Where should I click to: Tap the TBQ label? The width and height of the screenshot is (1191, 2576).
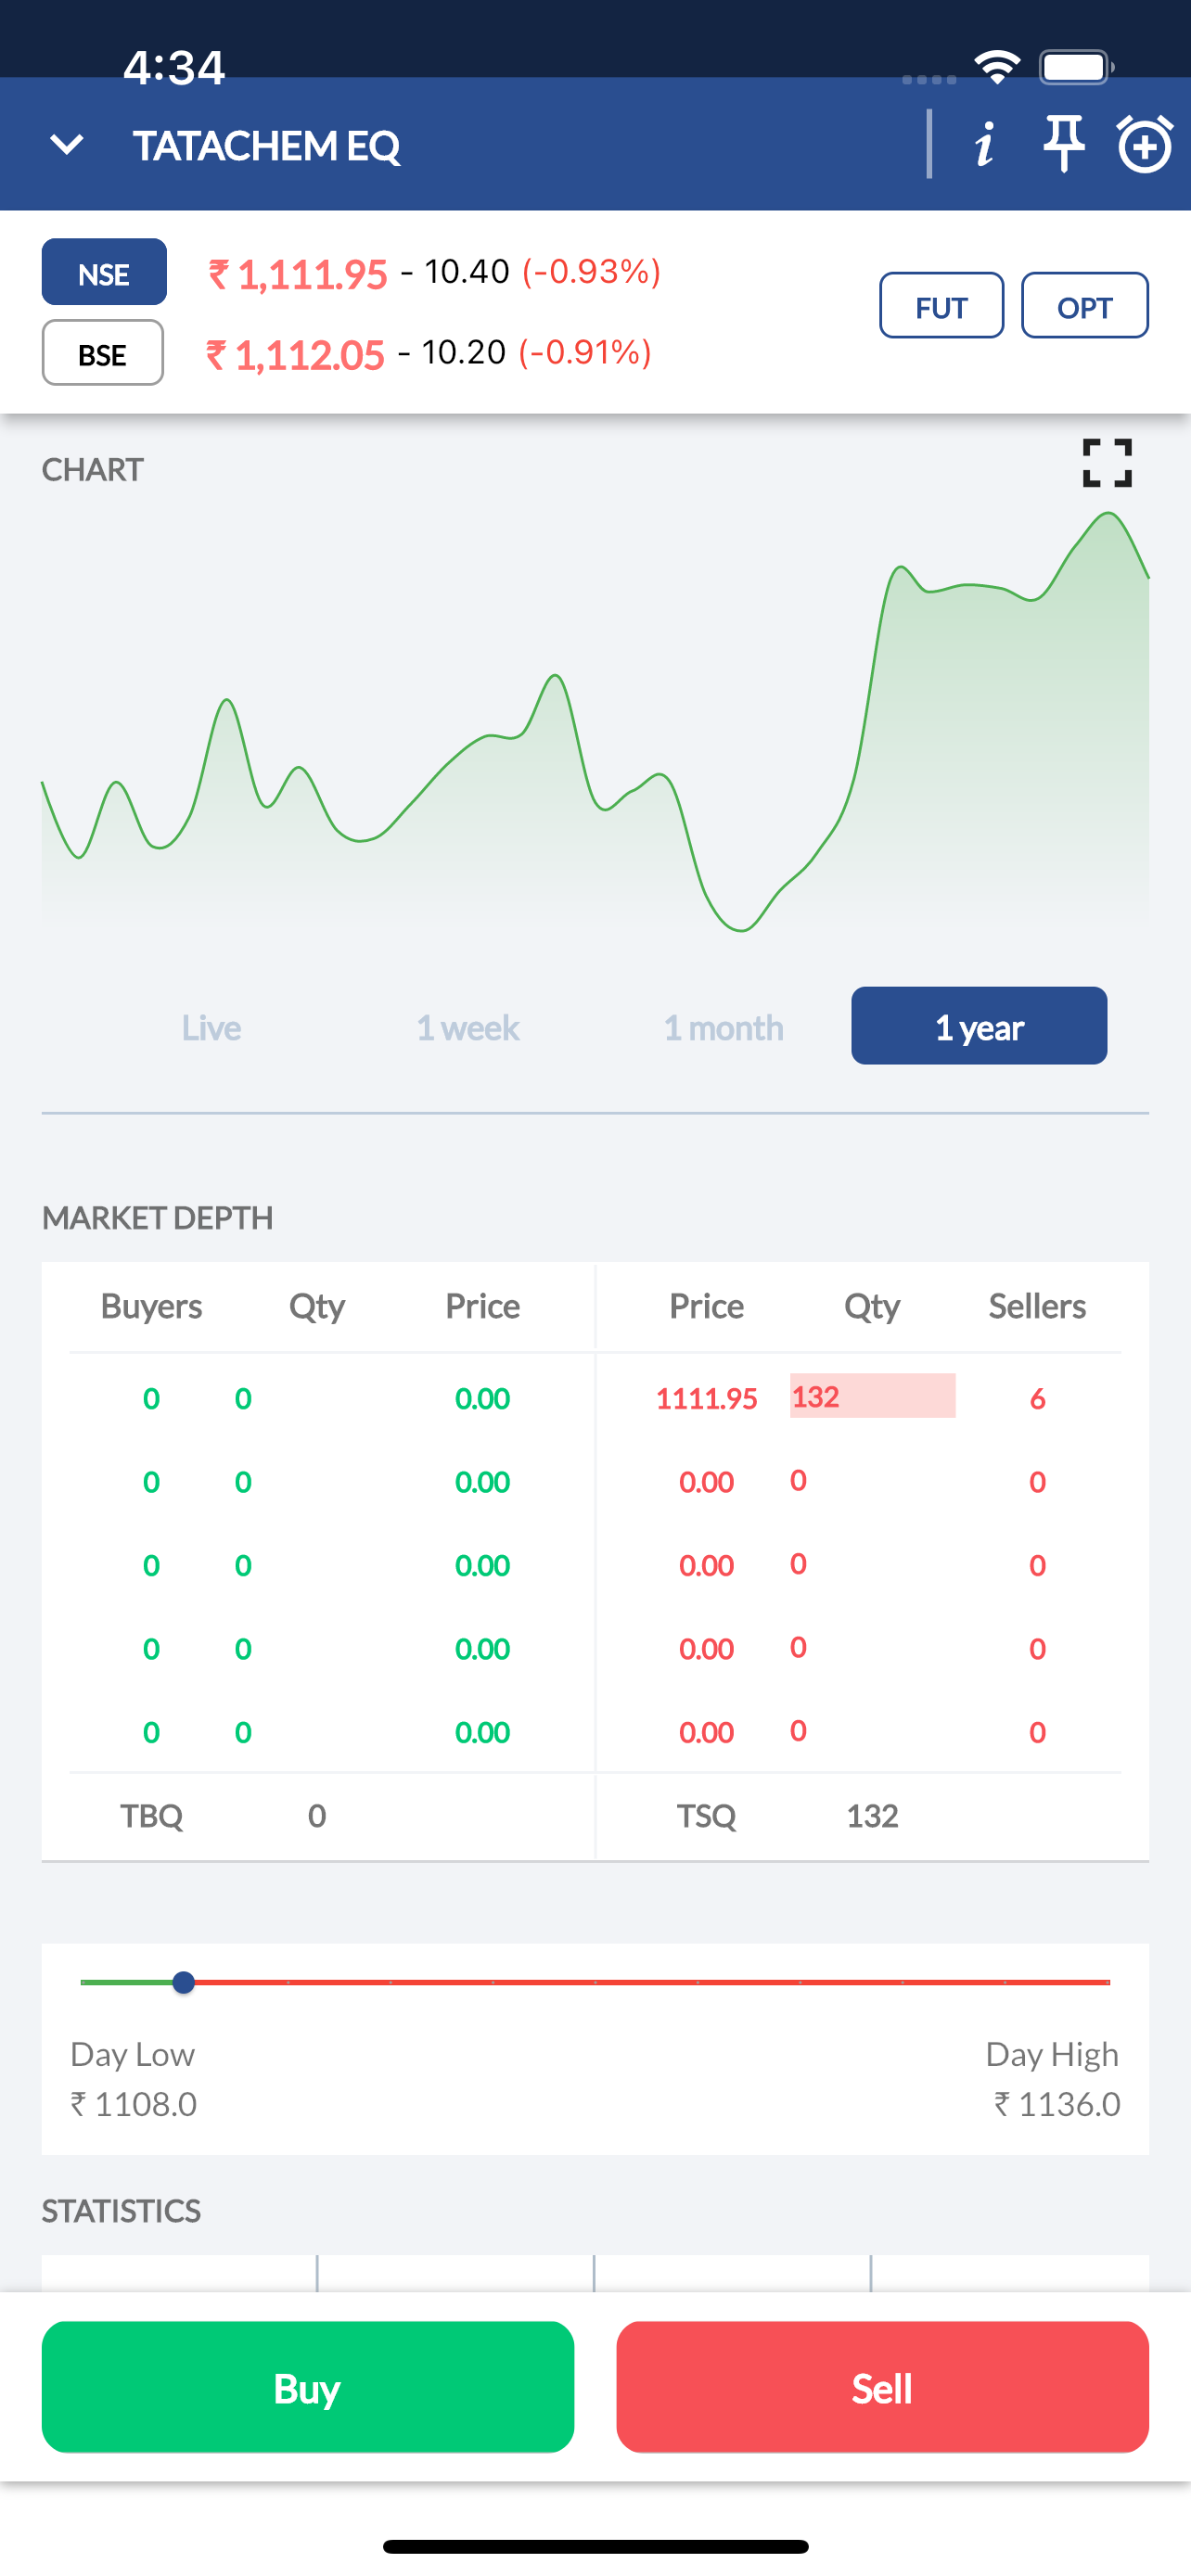click(x=151, y=1816)
